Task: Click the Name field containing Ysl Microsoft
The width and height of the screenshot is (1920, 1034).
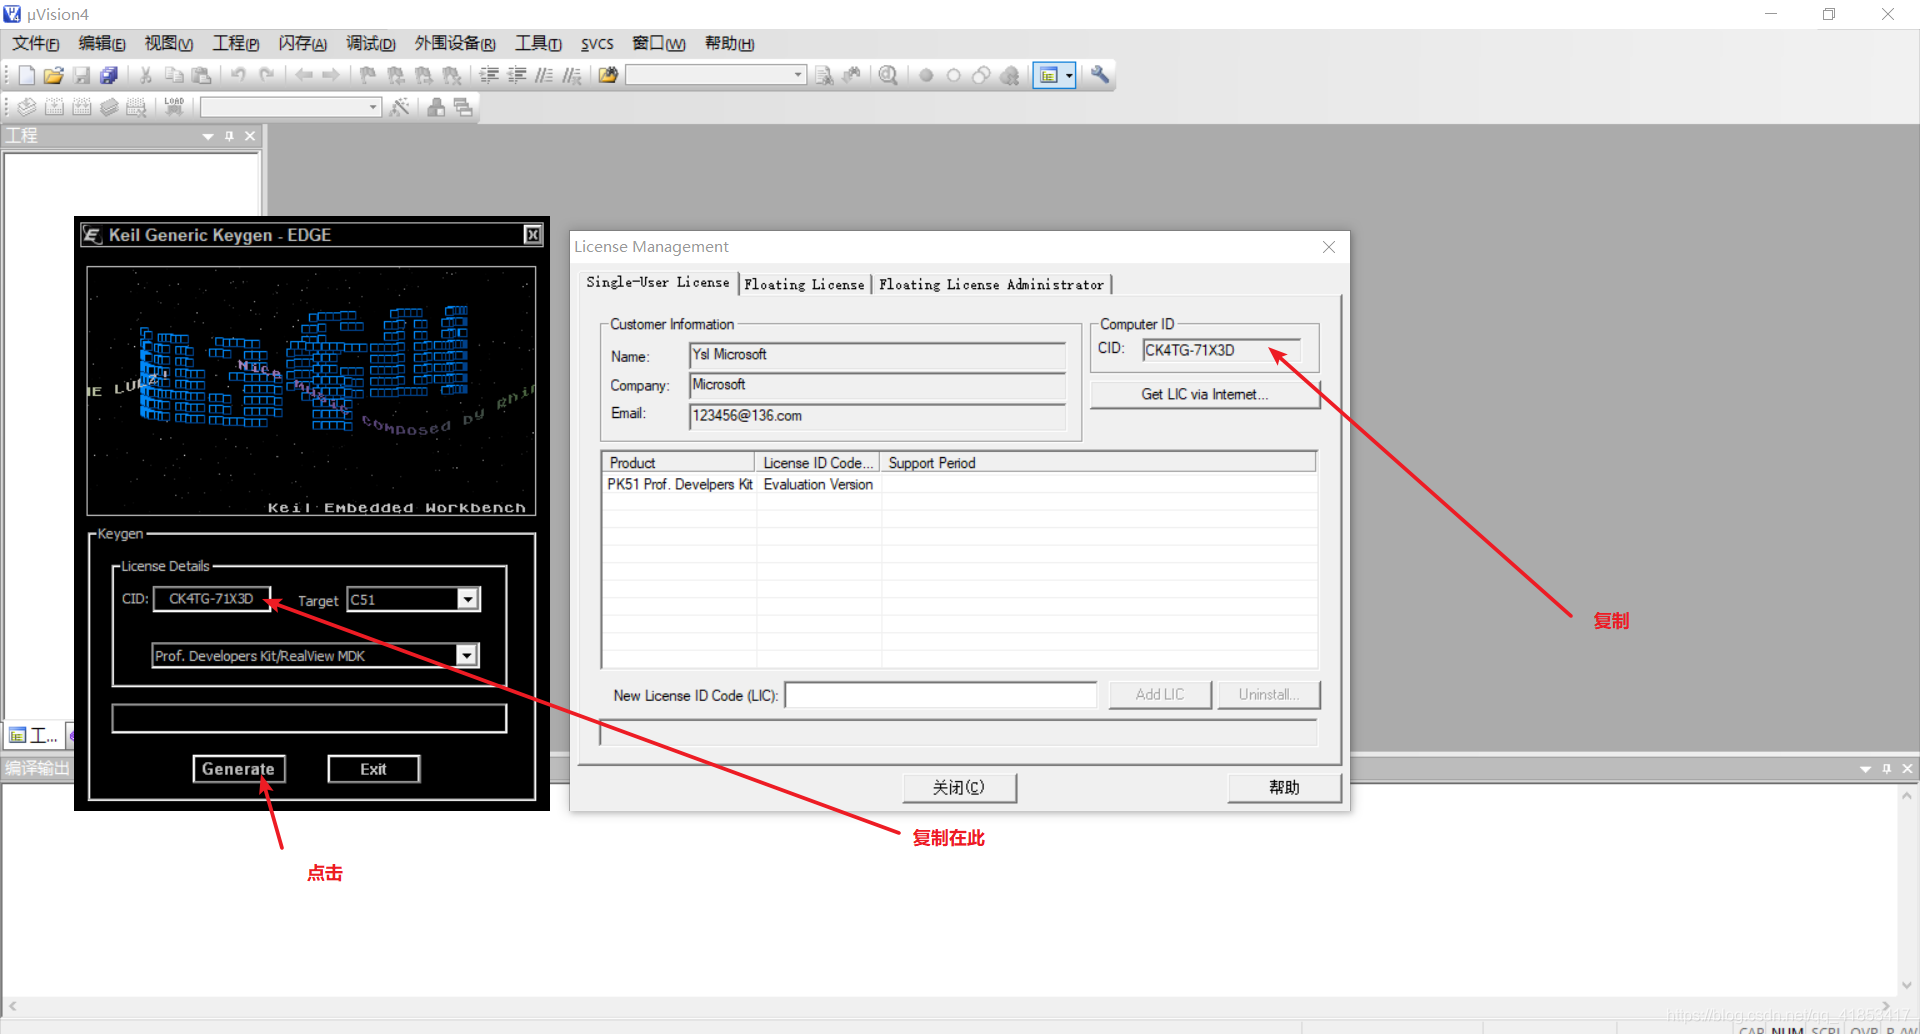Action: pos(877,355)
